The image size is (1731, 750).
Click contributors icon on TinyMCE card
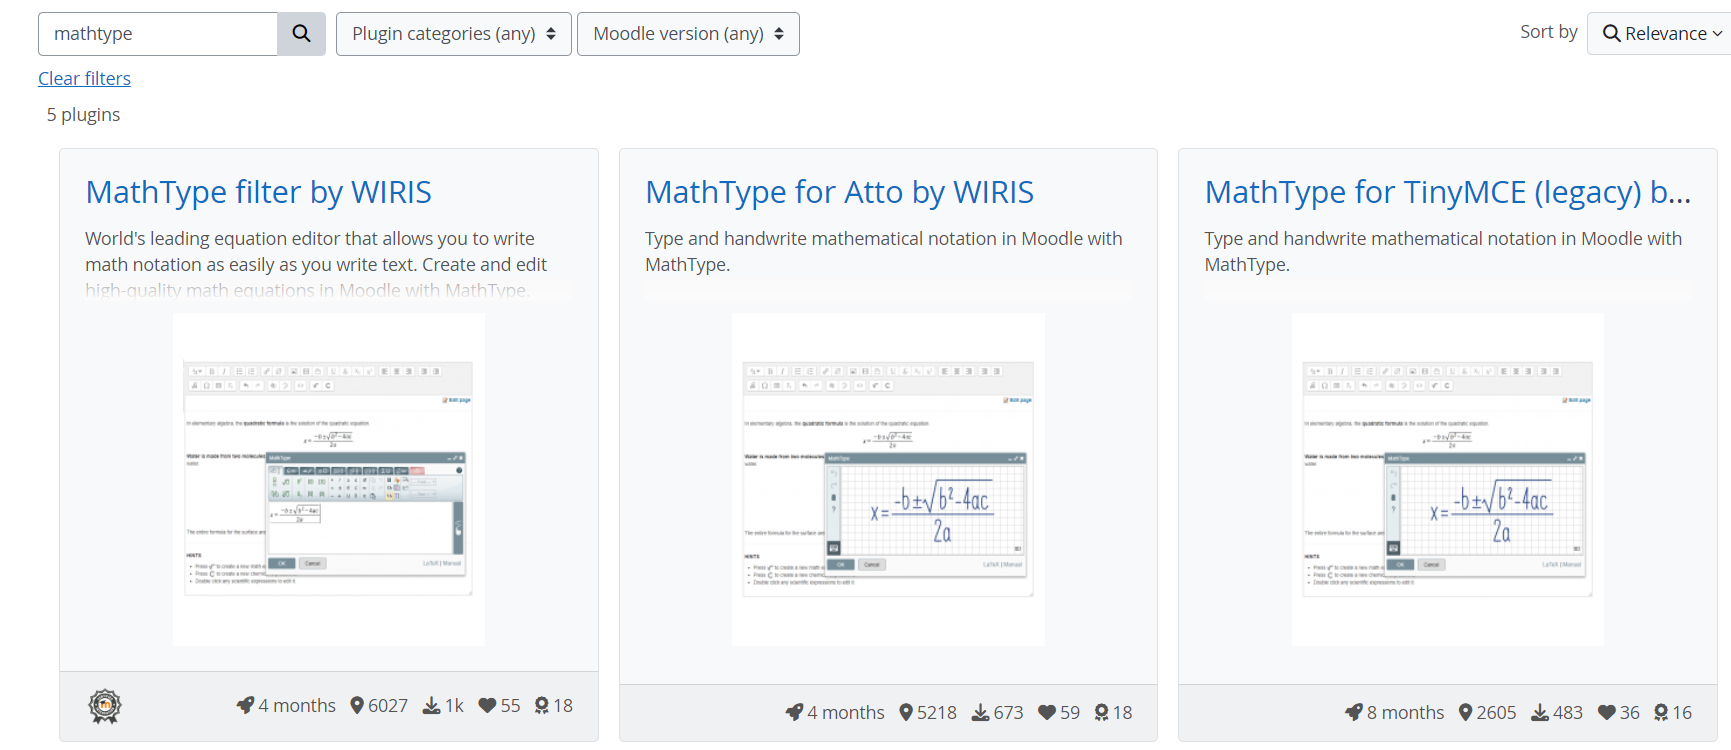1661,712
